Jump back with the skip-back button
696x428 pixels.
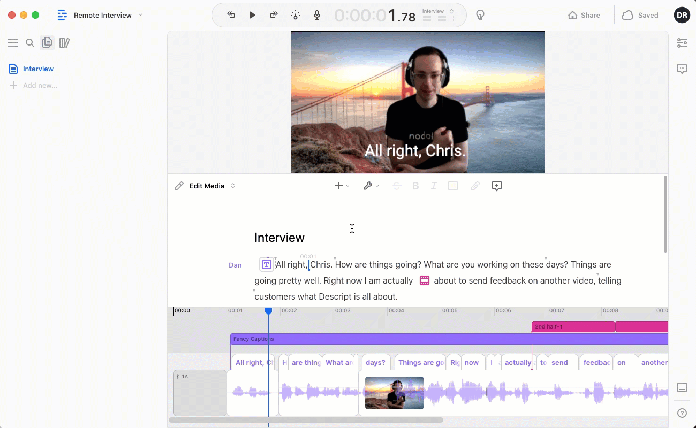[231, 15]
